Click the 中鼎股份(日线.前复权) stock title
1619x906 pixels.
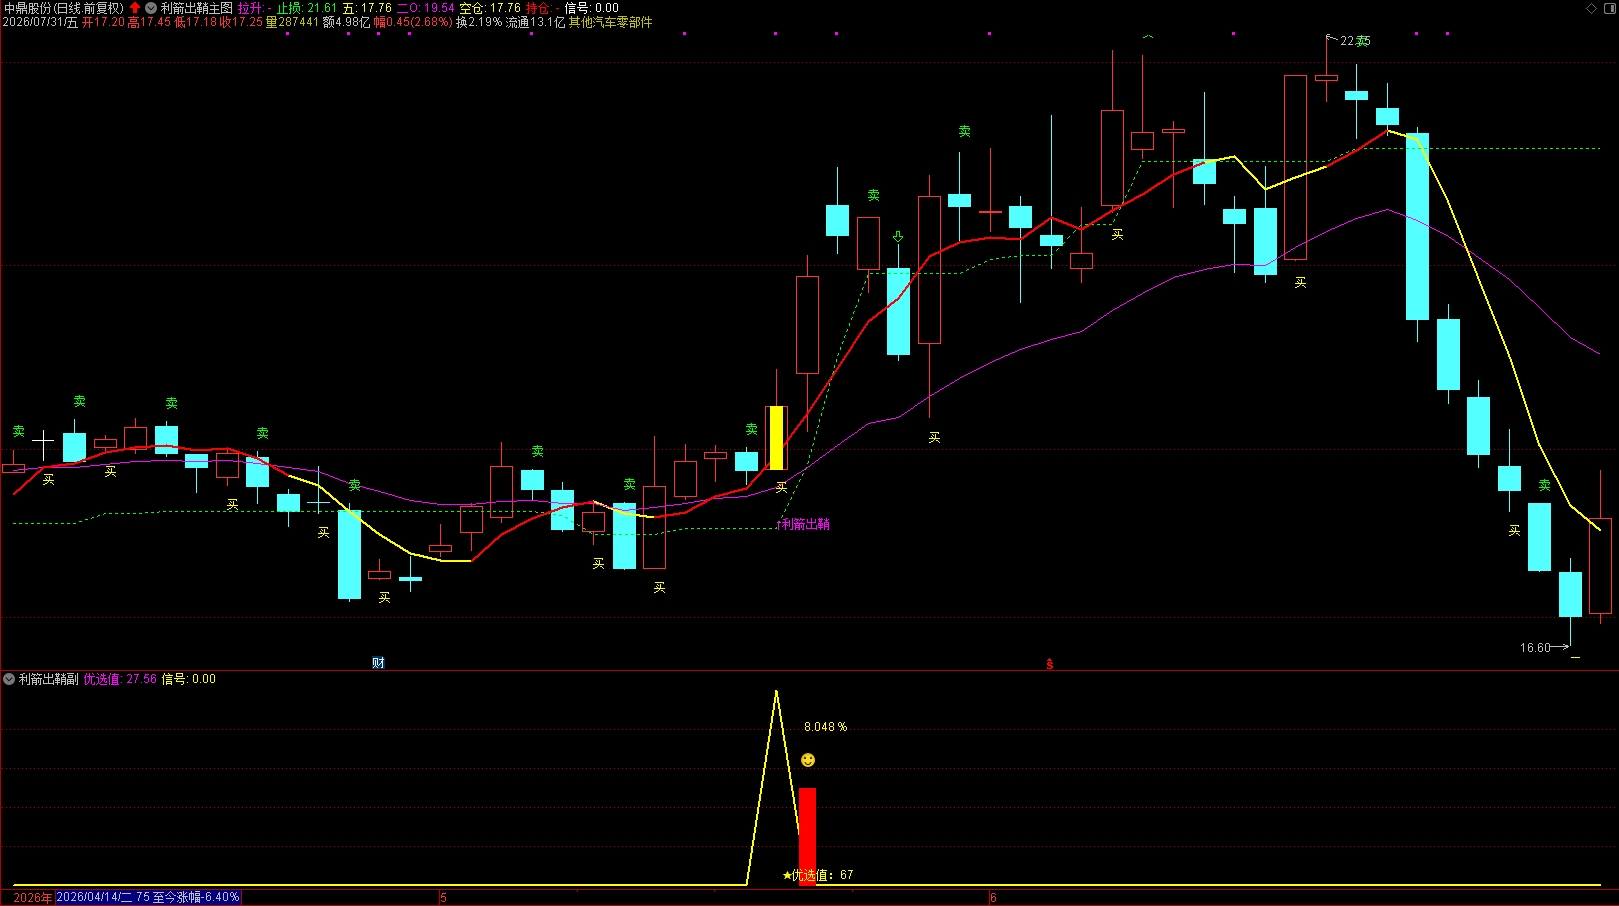click(64, 8)
